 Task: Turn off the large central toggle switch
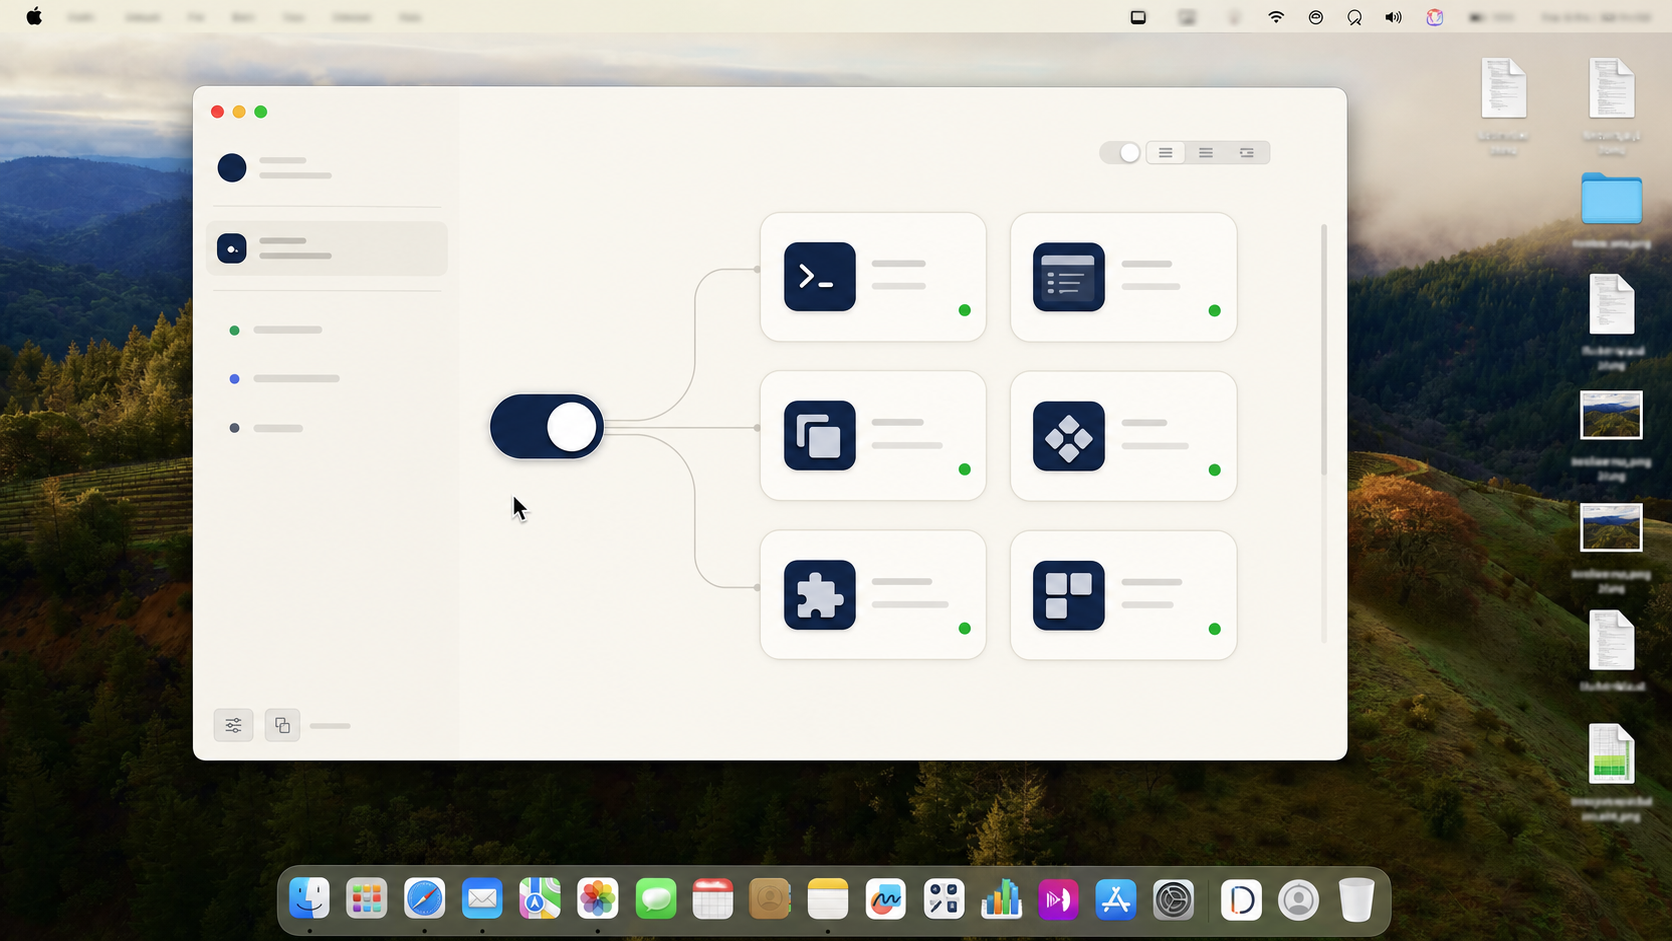pos(547,427)
